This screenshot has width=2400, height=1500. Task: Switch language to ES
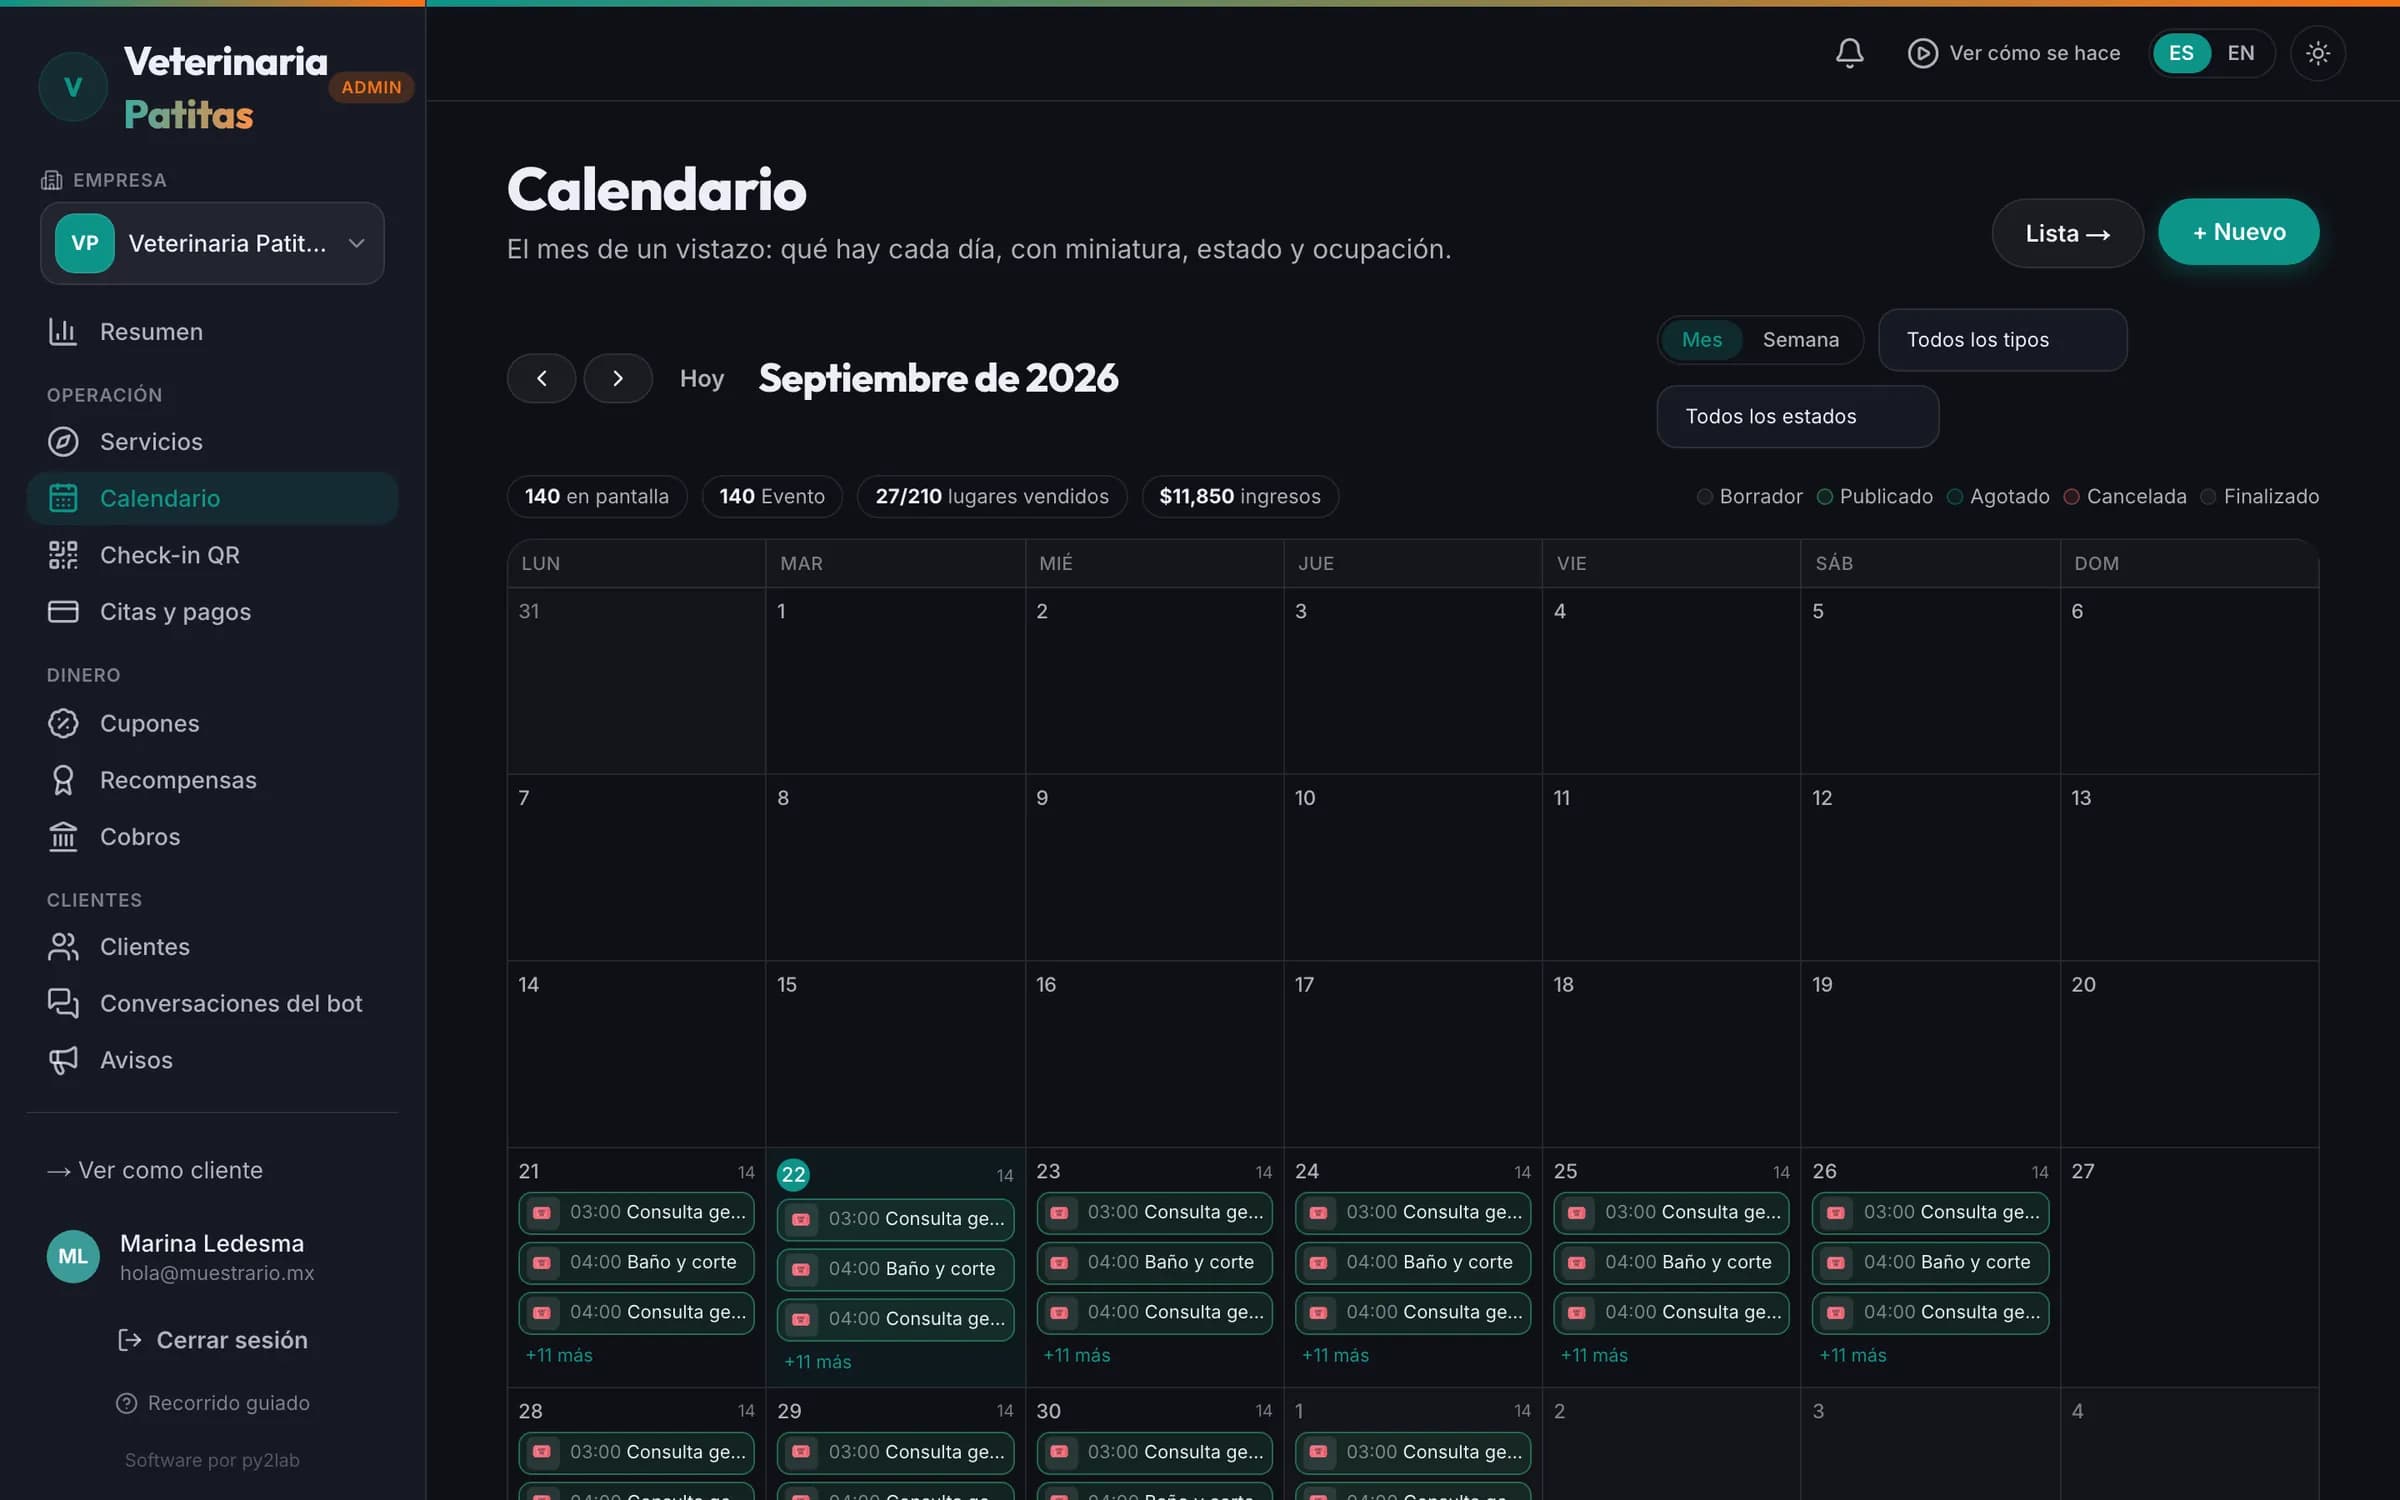pyautogui.click(x=2181, y=53)
